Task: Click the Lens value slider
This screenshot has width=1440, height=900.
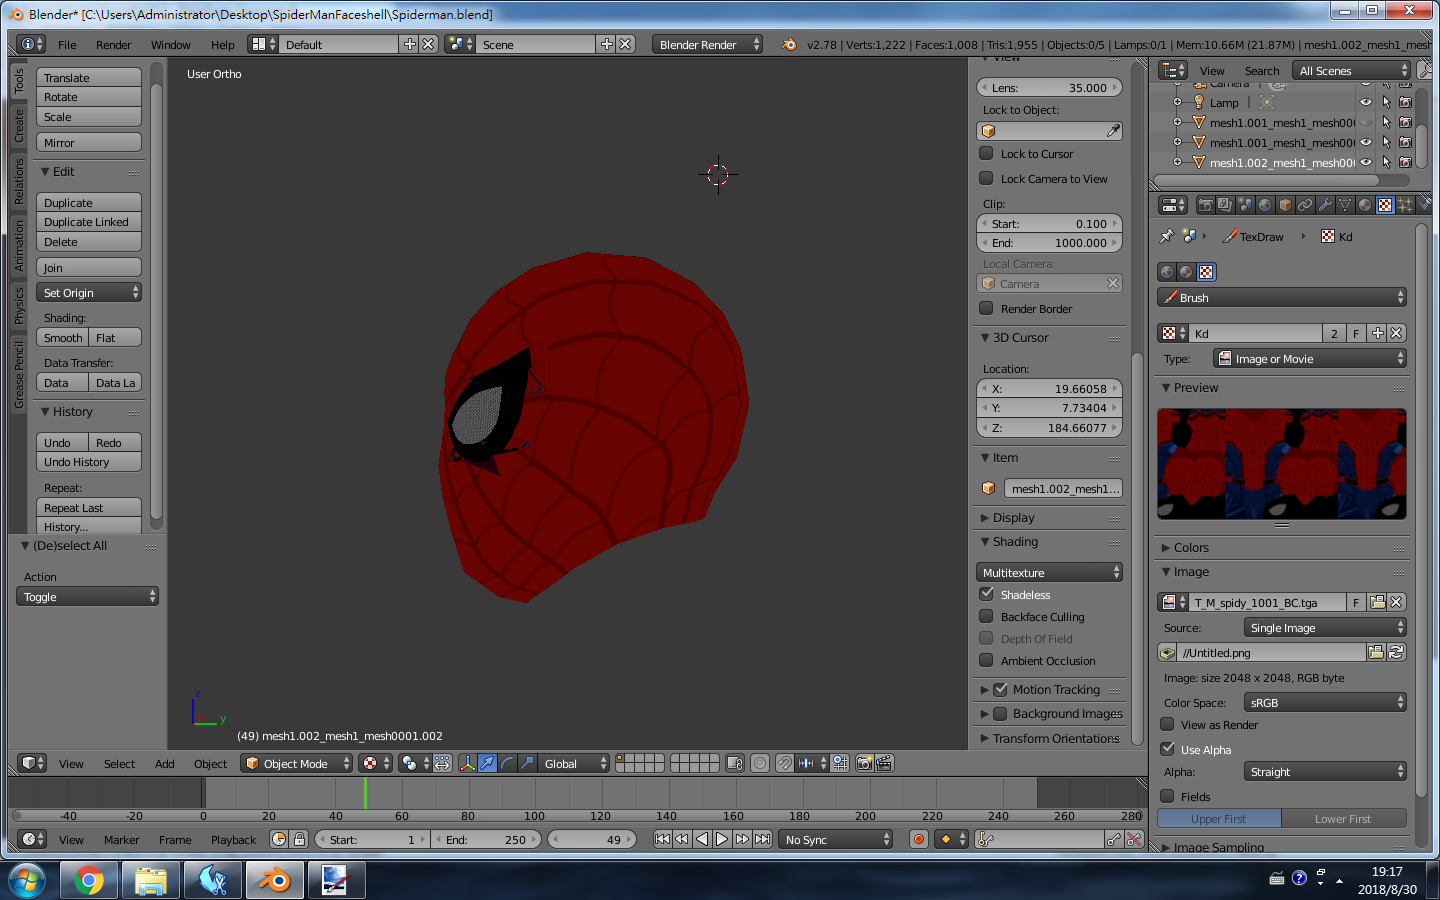Action: (1049, 87)
